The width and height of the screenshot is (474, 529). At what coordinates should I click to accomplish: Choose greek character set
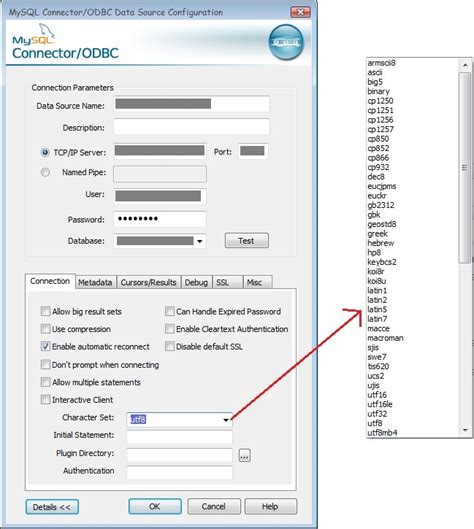click(x=378, y=234)
